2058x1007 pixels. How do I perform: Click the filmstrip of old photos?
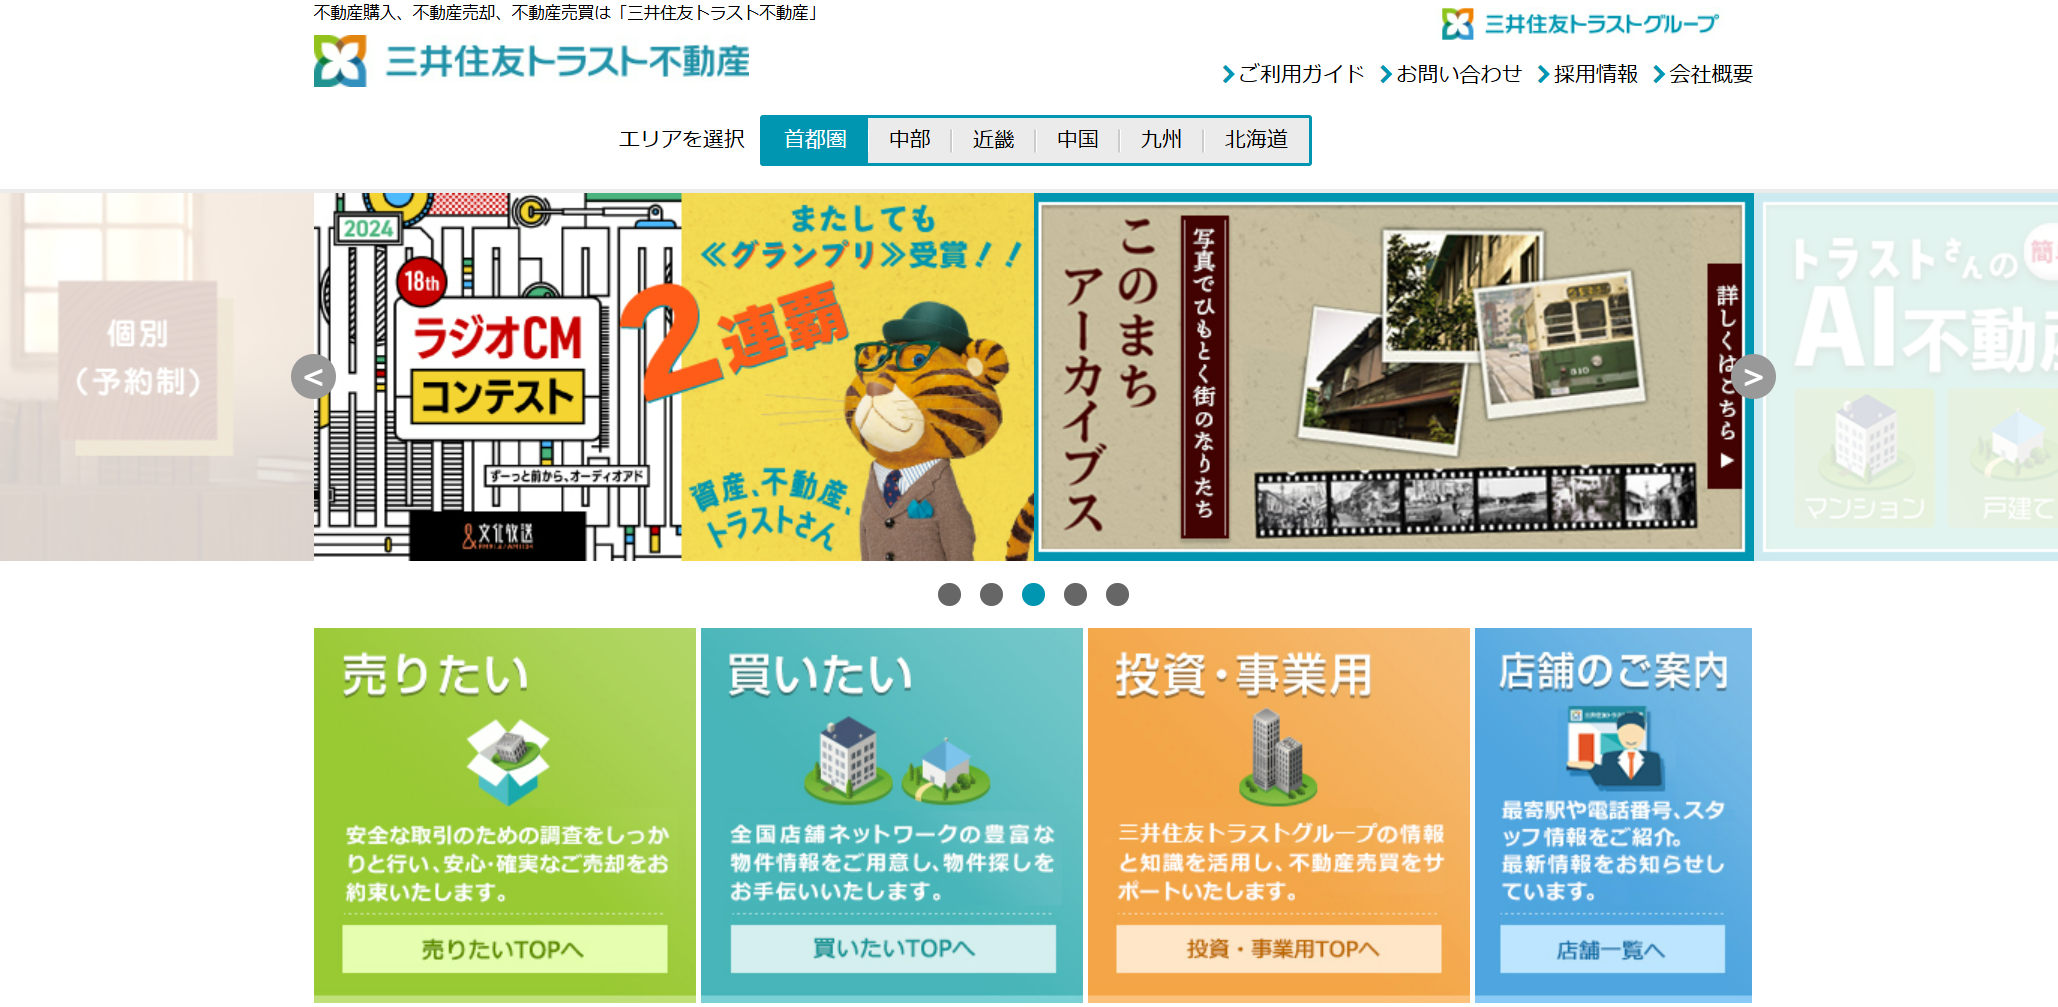click(x=1476, y=500)
